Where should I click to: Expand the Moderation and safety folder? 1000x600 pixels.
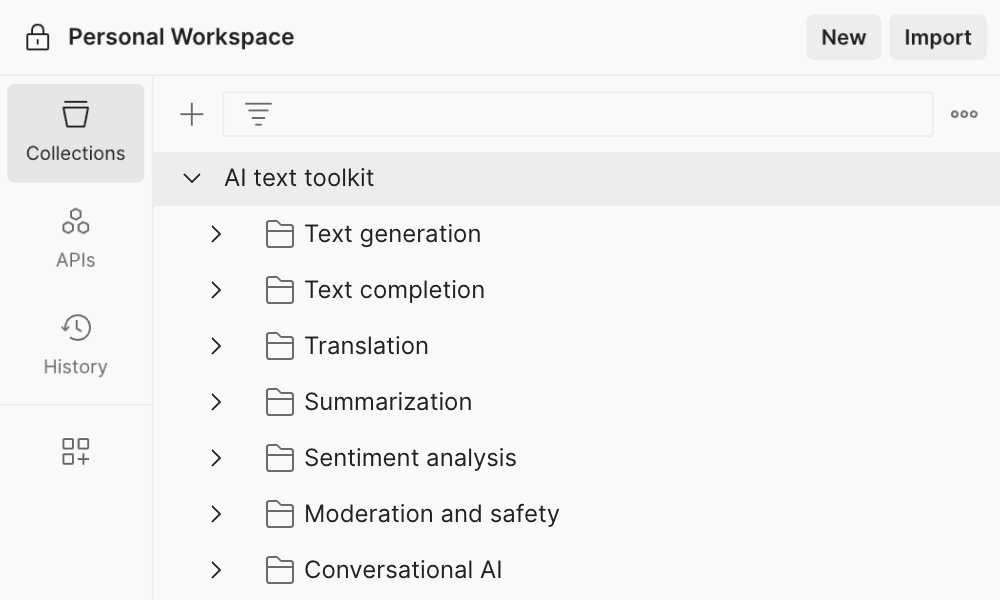(x=216, y=514)
